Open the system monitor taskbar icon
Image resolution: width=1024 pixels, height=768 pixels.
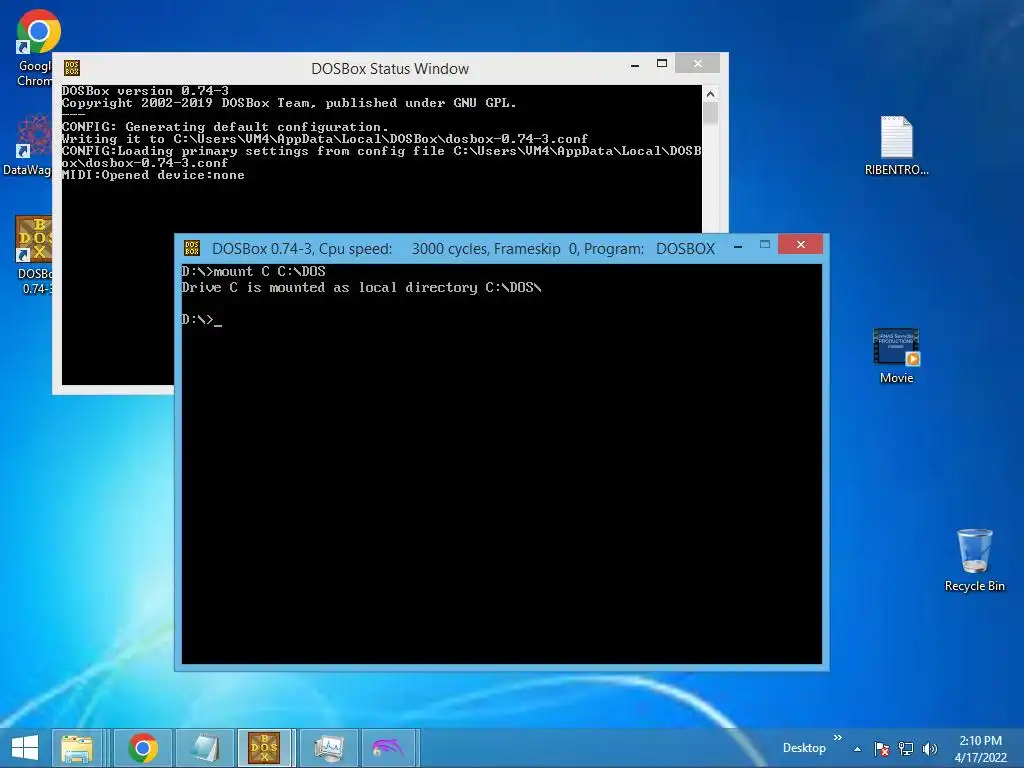click(x=328, y=748)
